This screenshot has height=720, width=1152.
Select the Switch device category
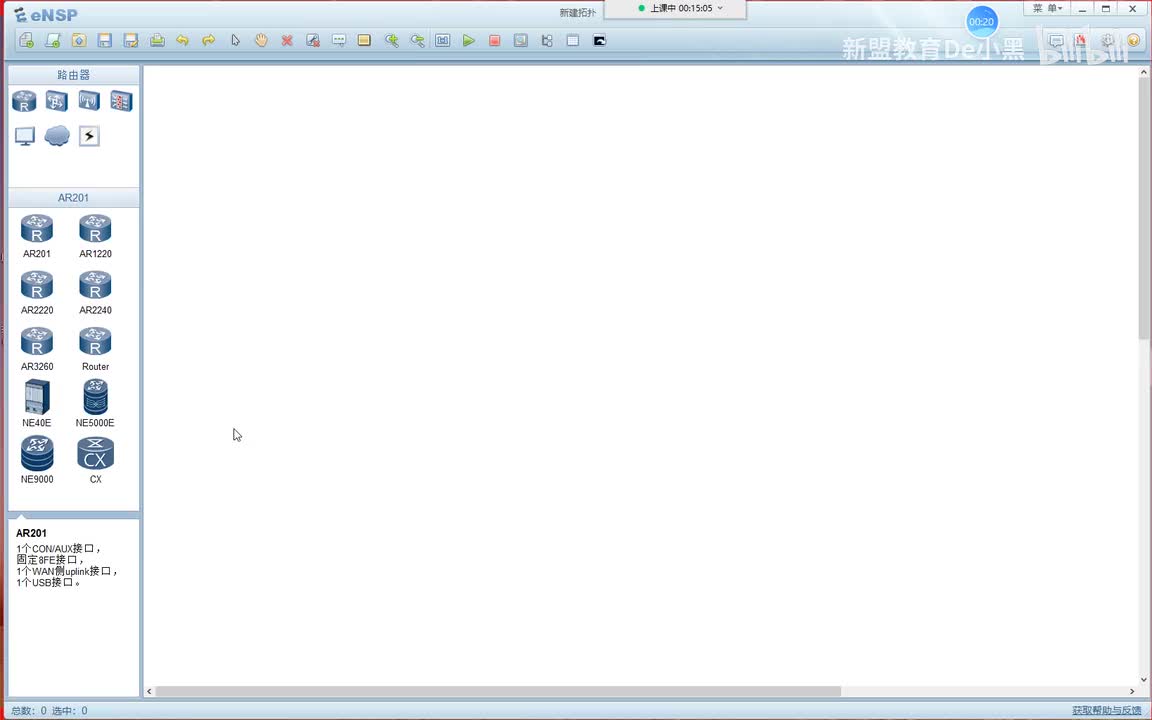pyautogui.click(x=57, y=101)
